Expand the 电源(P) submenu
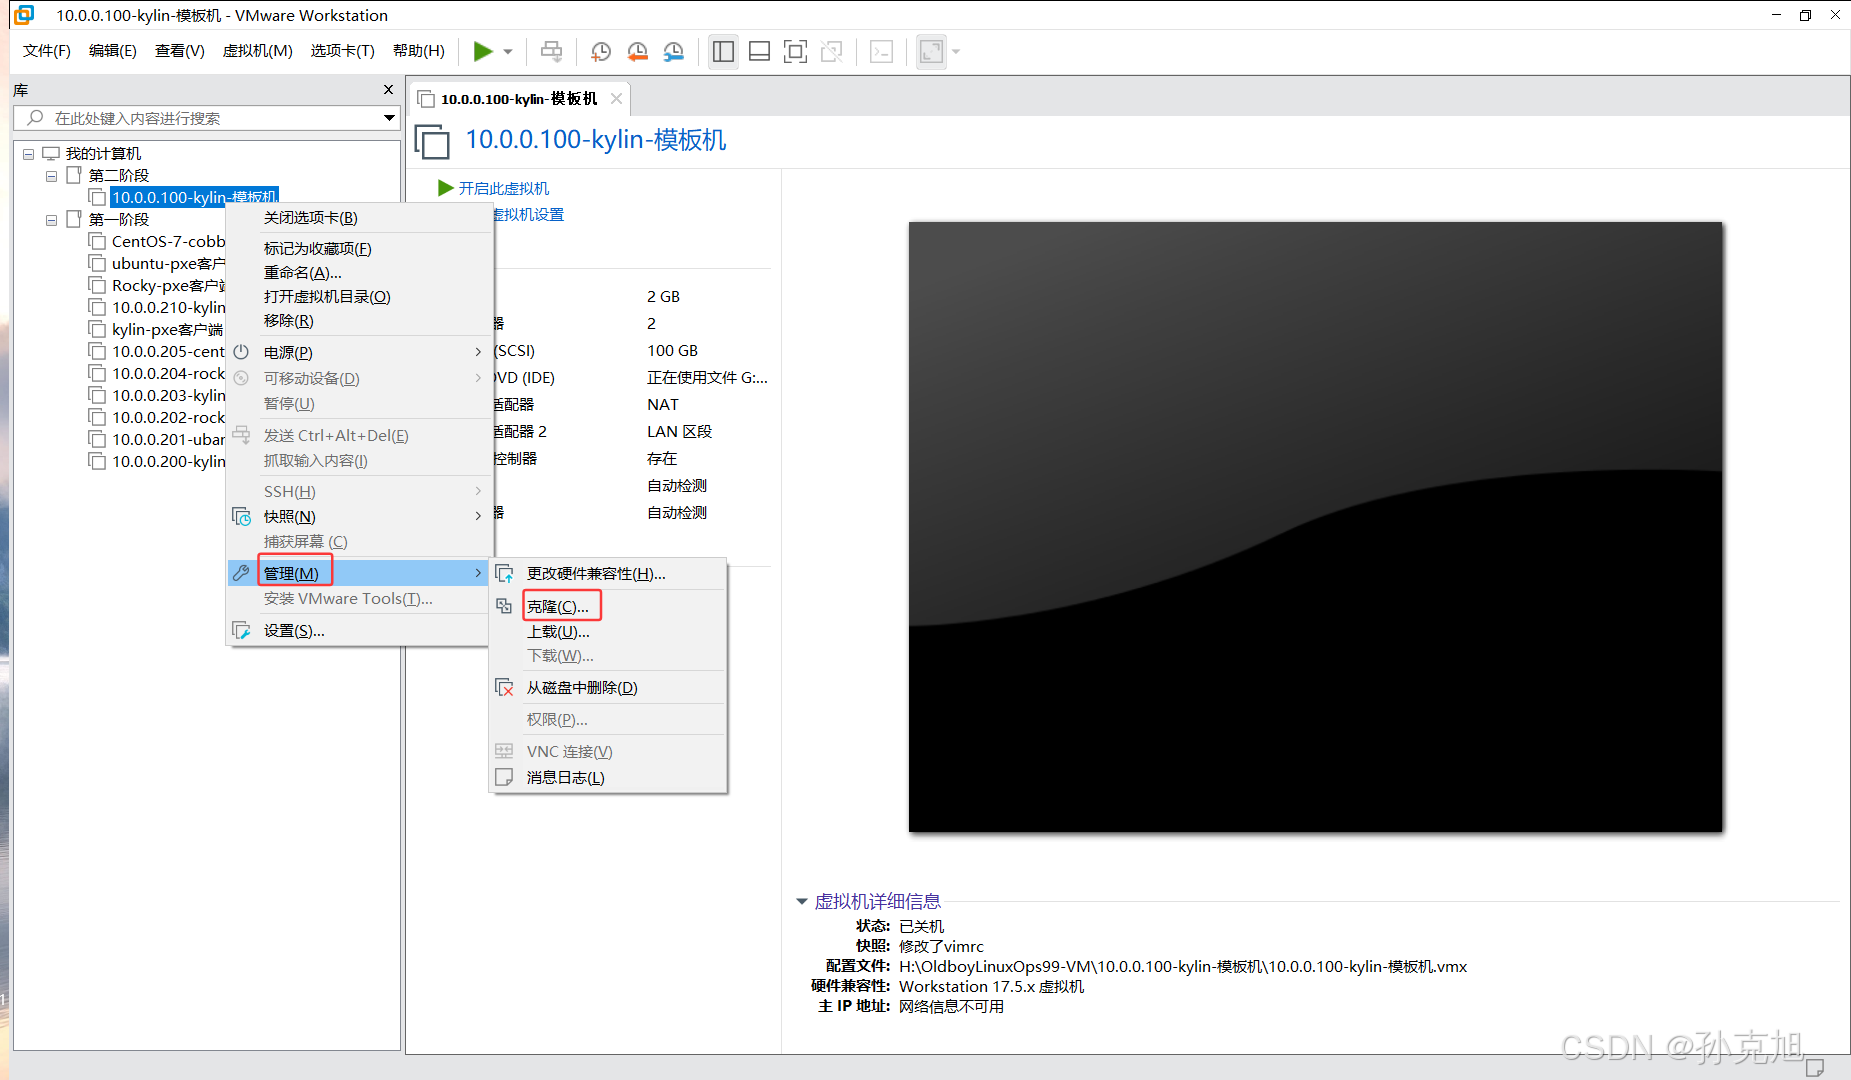The width and height of the screenshot is (1851, 1080). [x=360, y=352]
